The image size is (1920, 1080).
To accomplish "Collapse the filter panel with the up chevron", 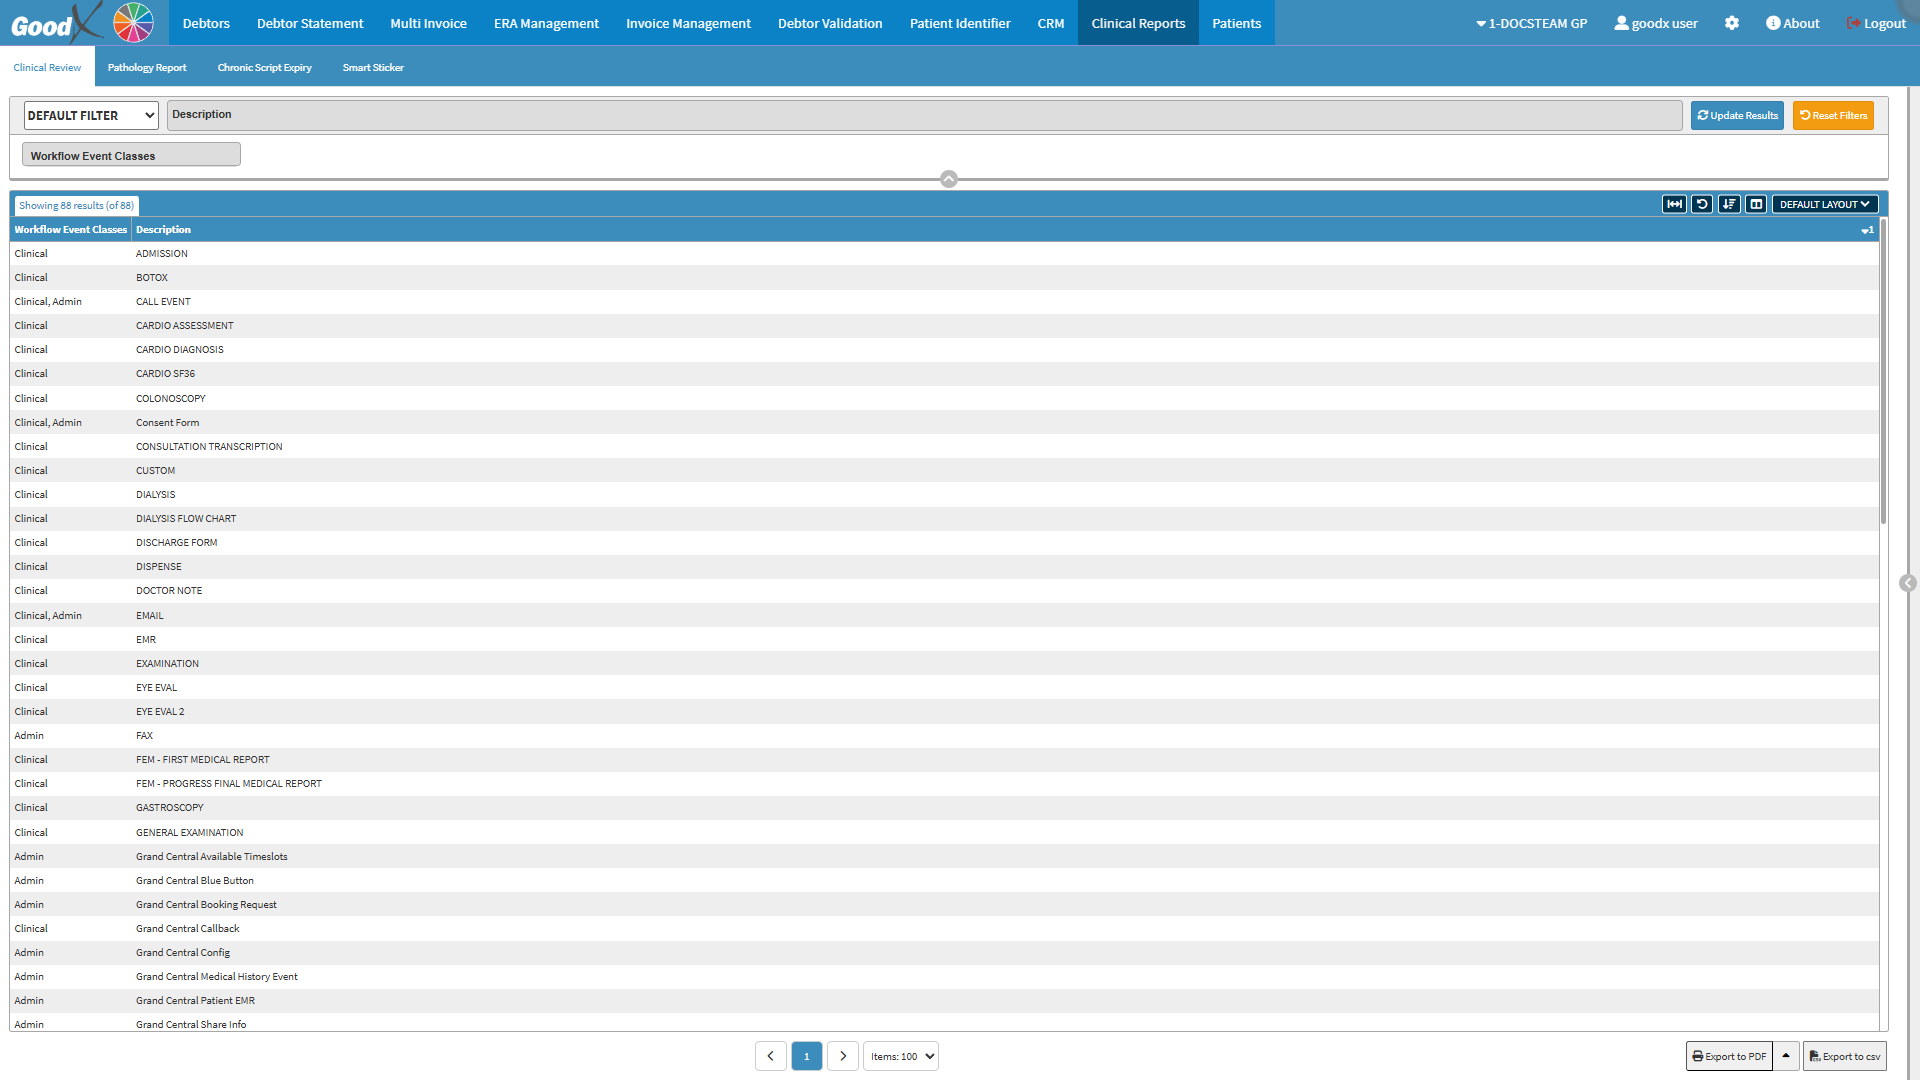I will (949, 179).
